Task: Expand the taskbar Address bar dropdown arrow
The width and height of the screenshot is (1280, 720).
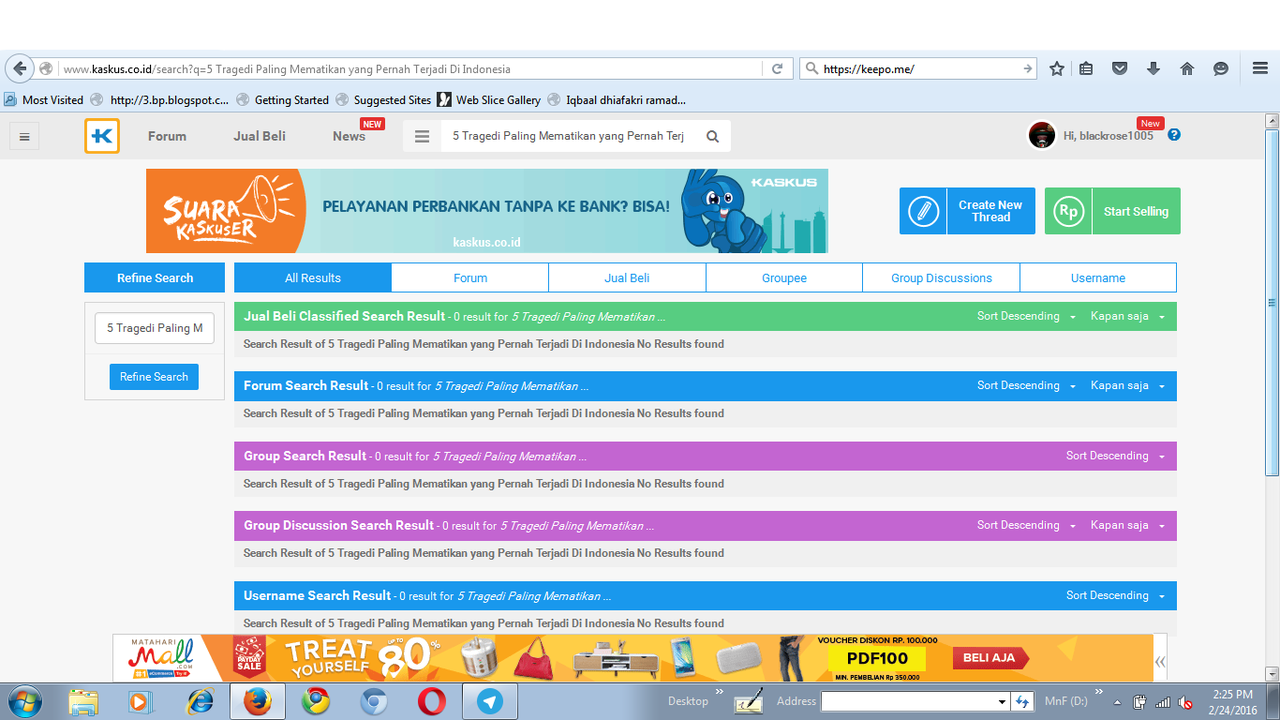Action: tap(1002, 702)
